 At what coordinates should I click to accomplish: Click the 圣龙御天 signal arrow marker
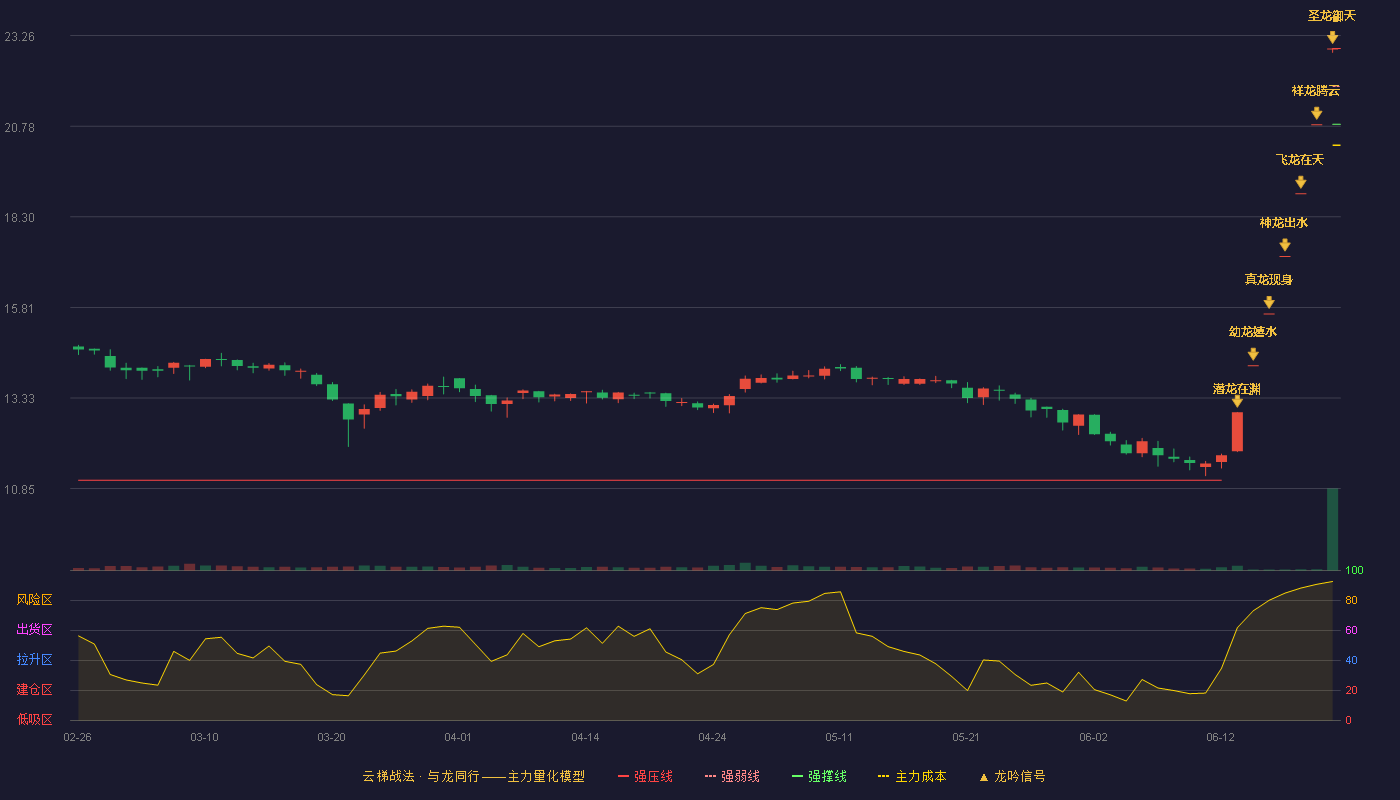pos(1332,38)
